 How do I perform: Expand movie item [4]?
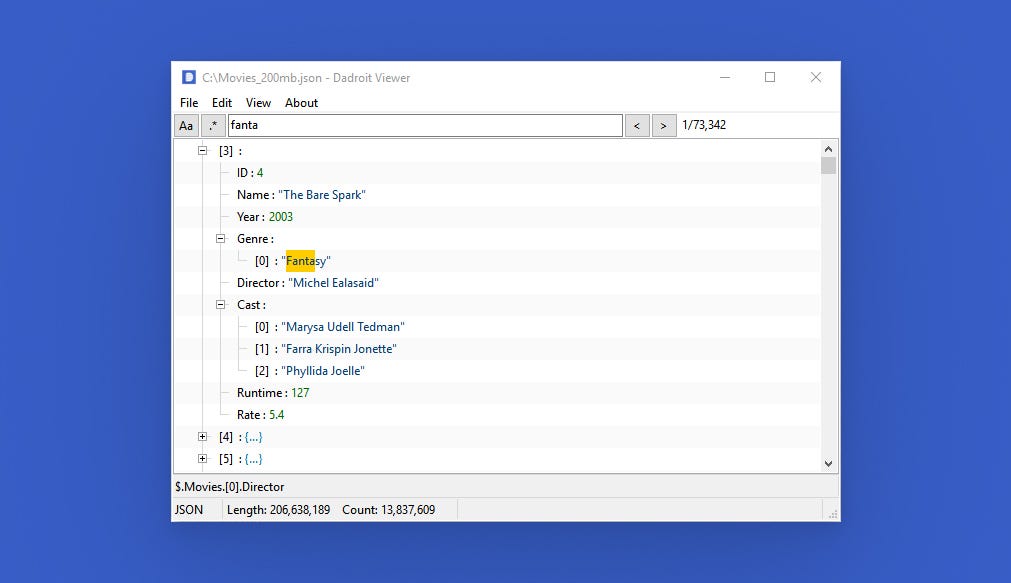(202, 436)
